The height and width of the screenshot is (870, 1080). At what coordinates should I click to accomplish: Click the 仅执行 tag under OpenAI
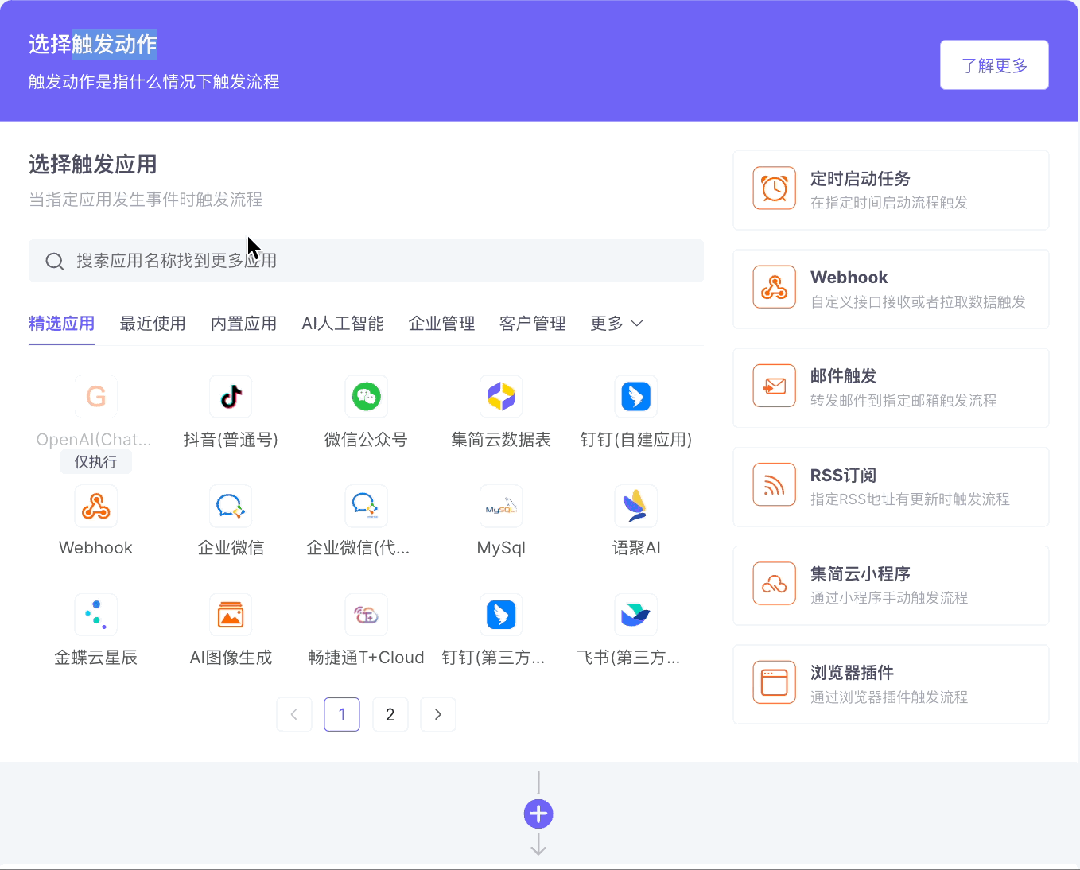click(96, 462)
